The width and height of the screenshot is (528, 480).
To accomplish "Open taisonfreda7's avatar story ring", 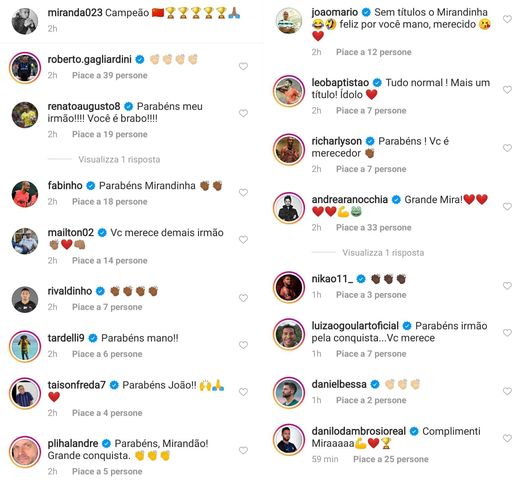I will tap(25, 393).
